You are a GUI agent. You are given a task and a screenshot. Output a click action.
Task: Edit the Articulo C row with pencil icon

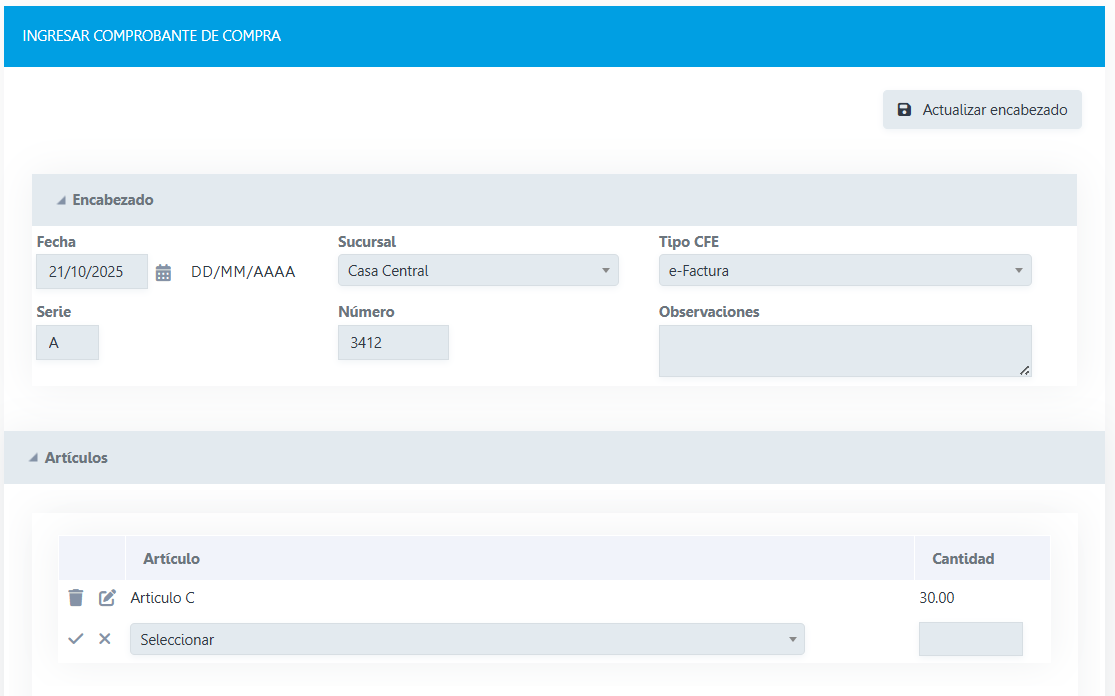pos(107,598)
